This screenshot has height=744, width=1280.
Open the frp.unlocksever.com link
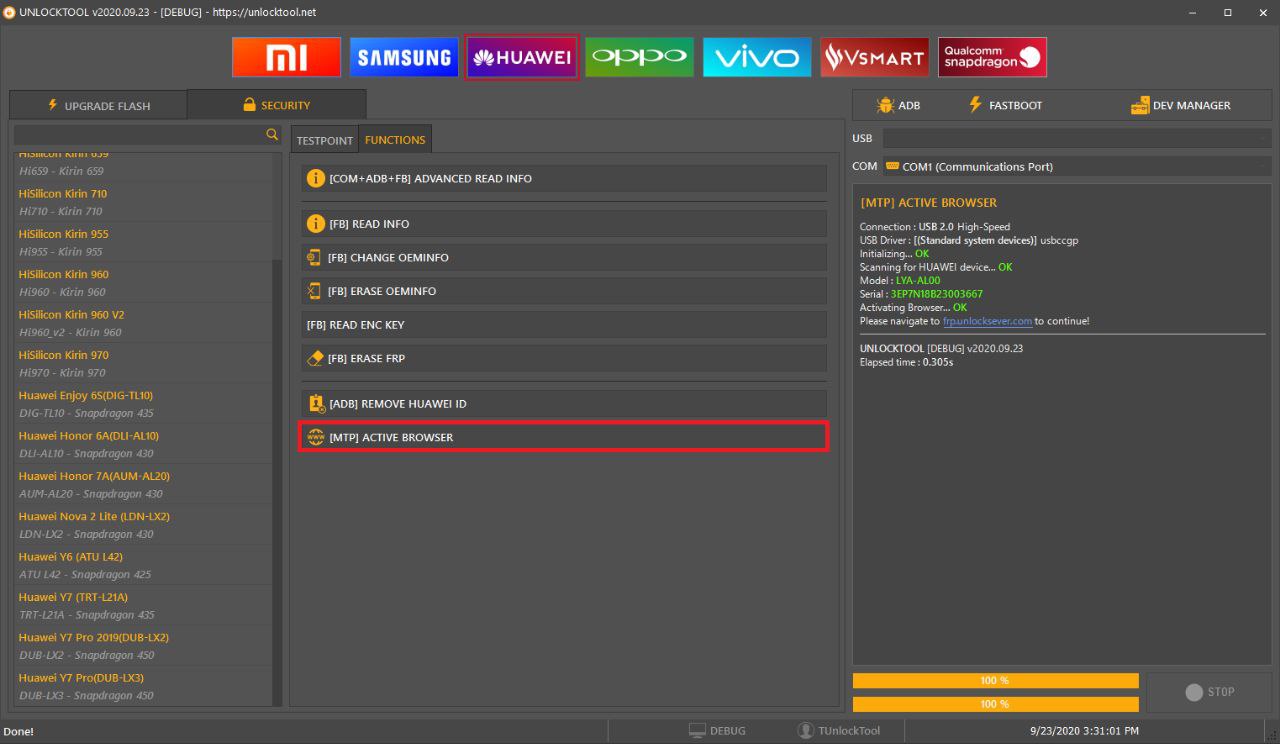tap(987, 321)
